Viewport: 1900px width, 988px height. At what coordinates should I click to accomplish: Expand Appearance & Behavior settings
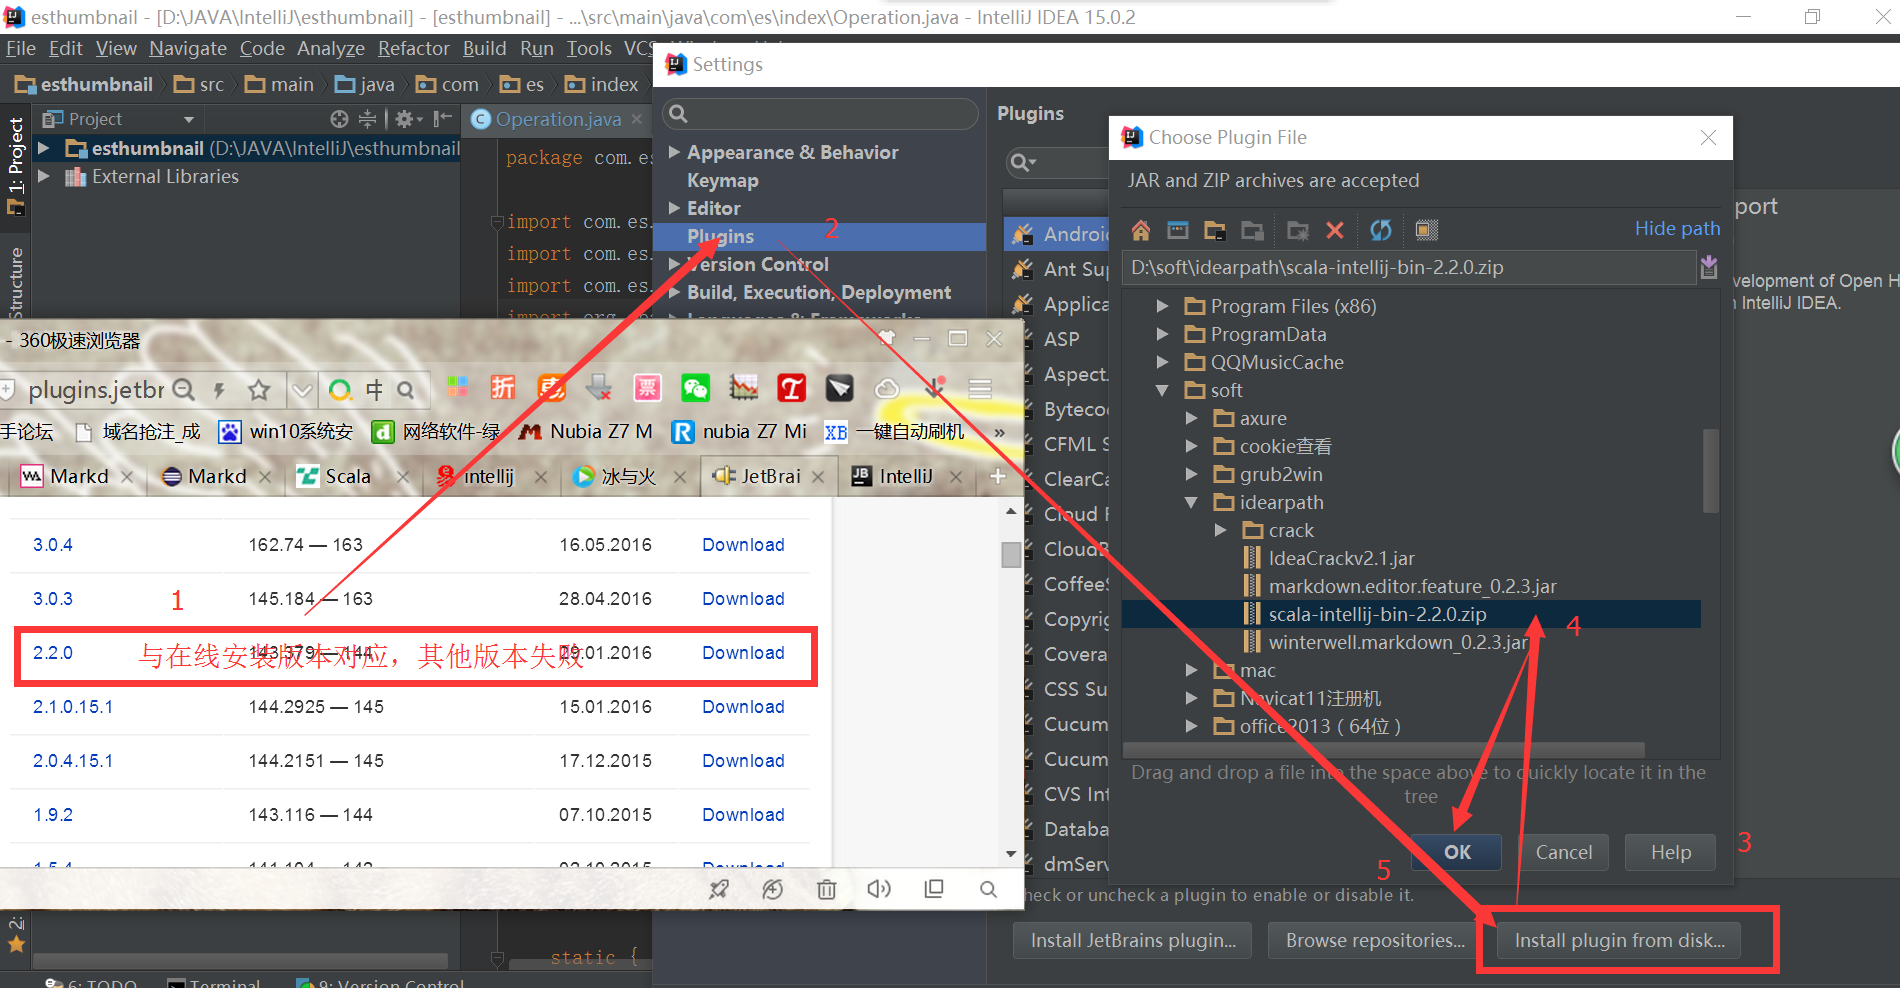pyautogui.click(x=675, y=152)
